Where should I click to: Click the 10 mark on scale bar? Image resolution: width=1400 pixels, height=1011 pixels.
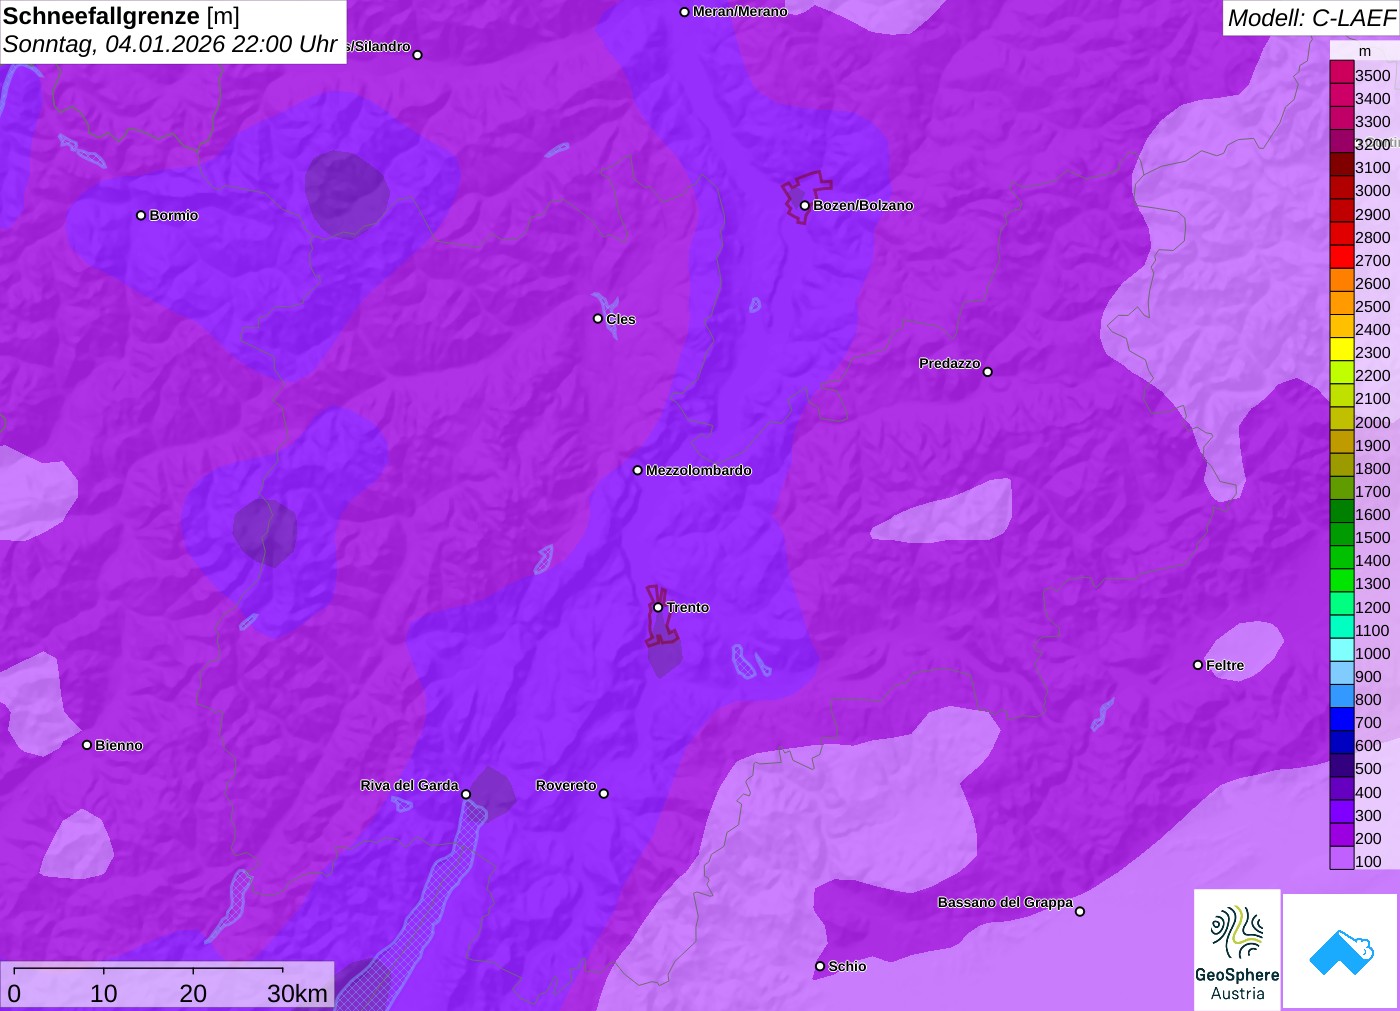[104, 994]
